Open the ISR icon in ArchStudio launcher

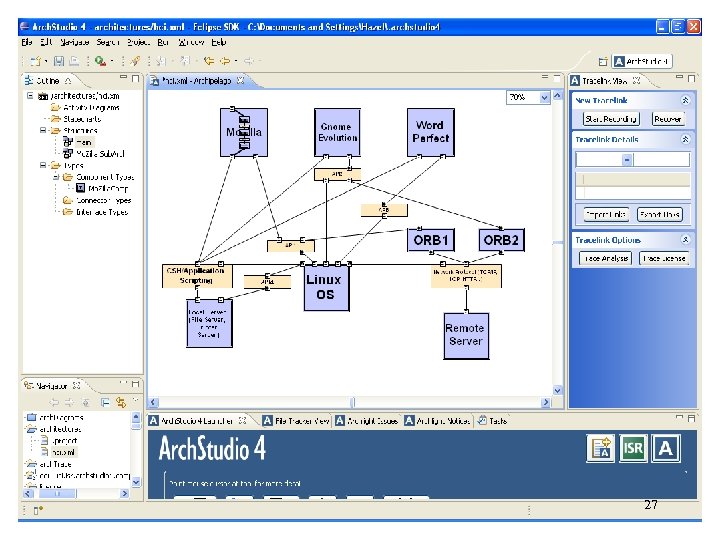click(633, 448)
